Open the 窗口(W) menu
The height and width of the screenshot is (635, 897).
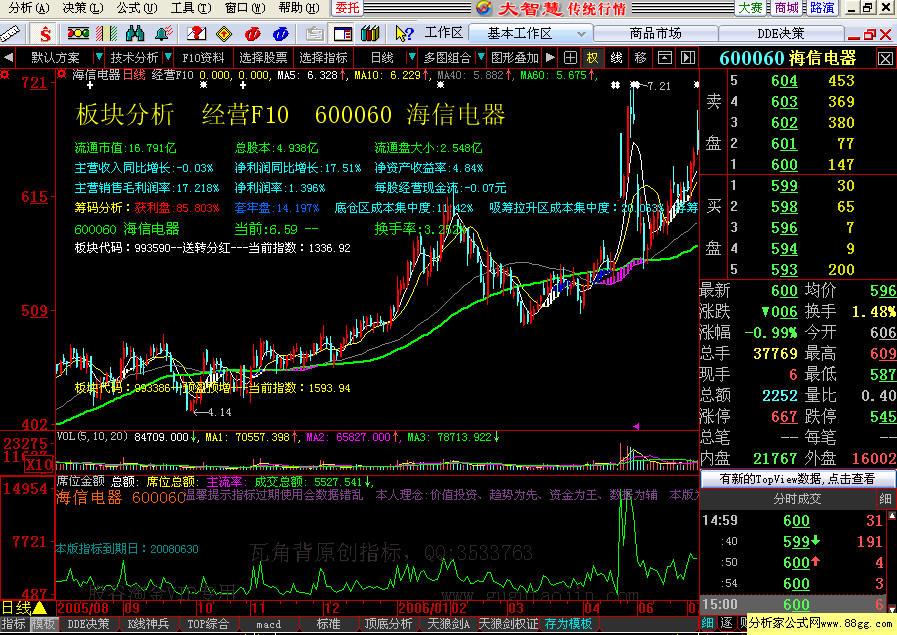pos(245,8)
